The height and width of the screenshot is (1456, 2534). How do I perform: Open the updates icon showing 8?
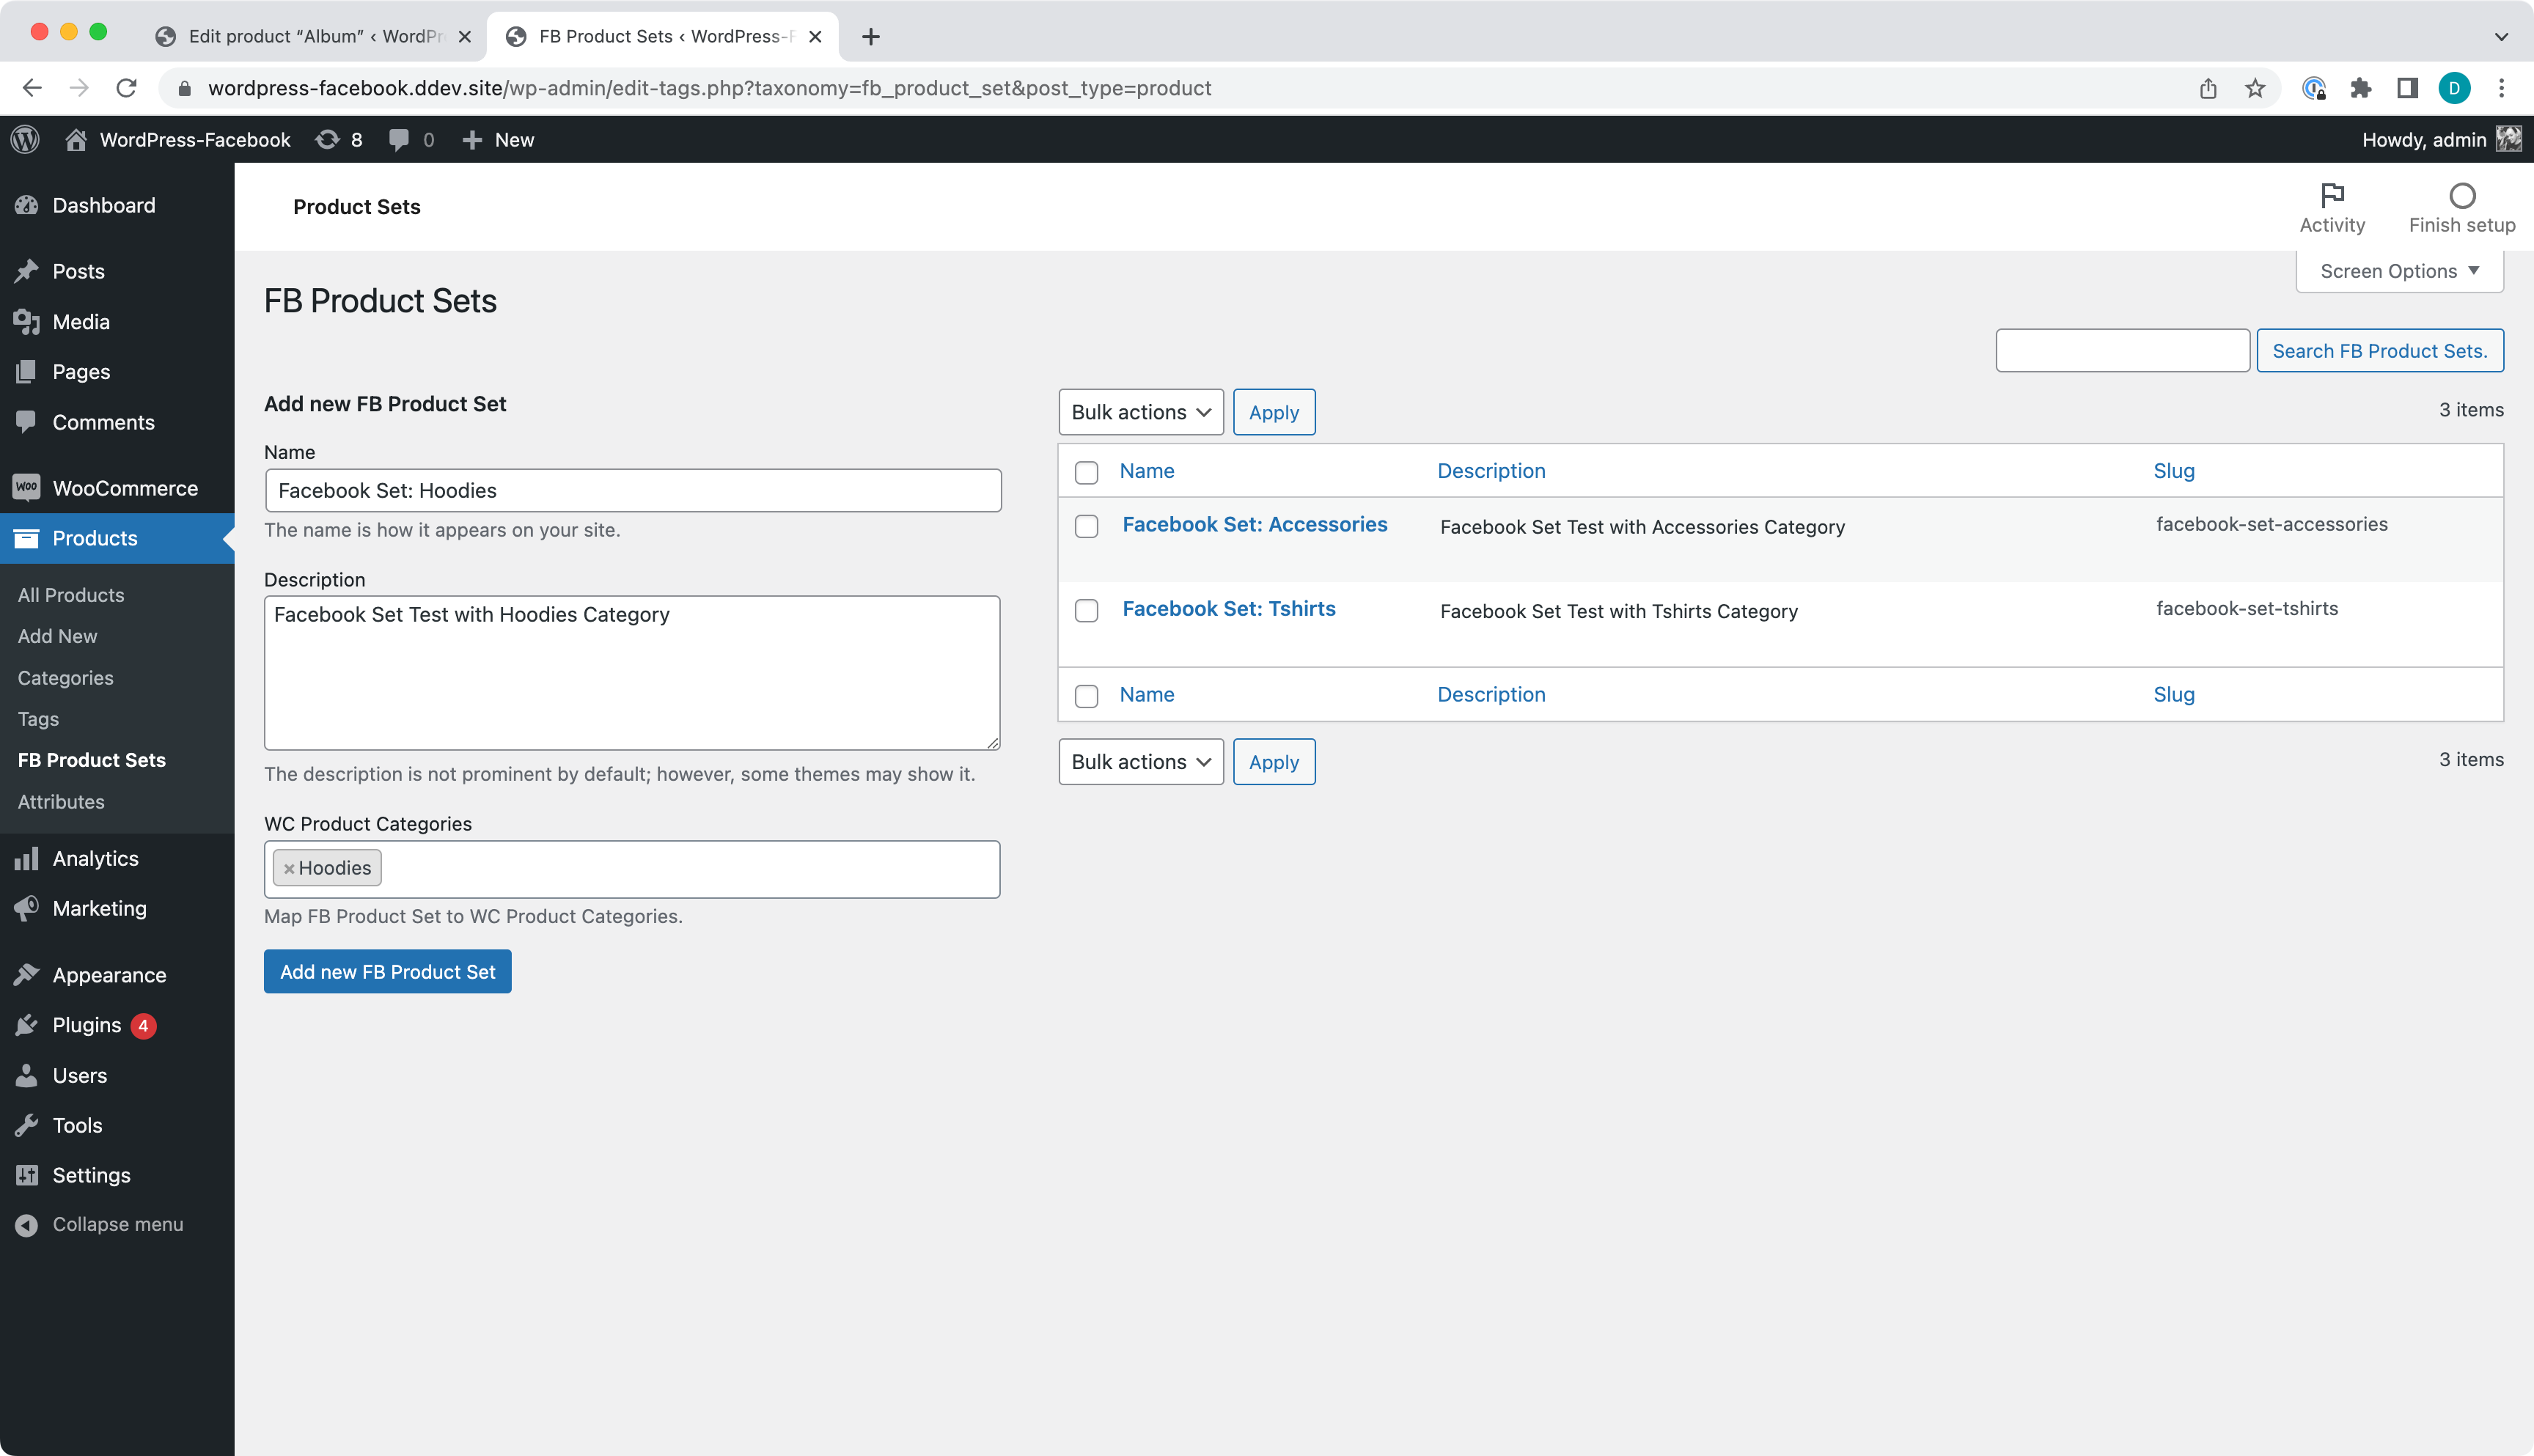coord(327,140)
